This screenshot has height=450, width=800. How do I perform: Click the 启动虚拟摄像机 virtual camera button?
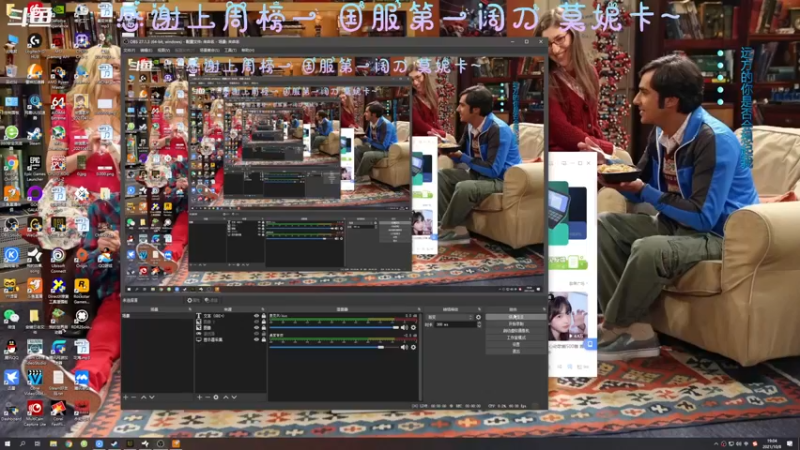(516, 331)
